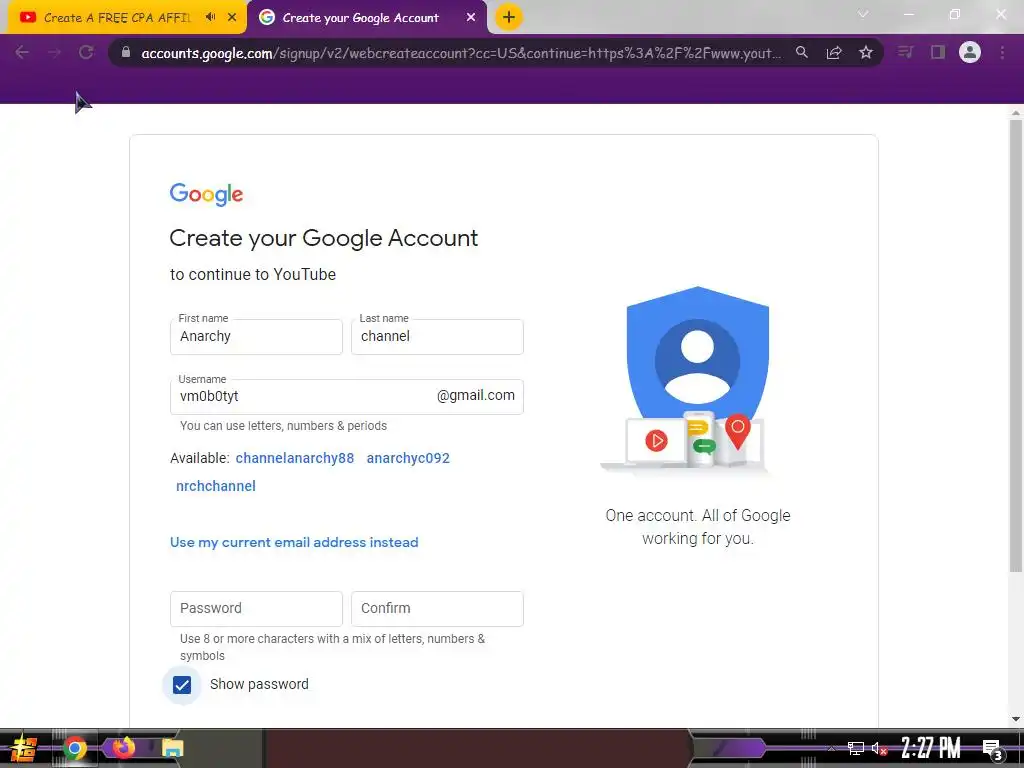Click the browser back arrow
Viewport: 1024px width, 768px height.
22,53
